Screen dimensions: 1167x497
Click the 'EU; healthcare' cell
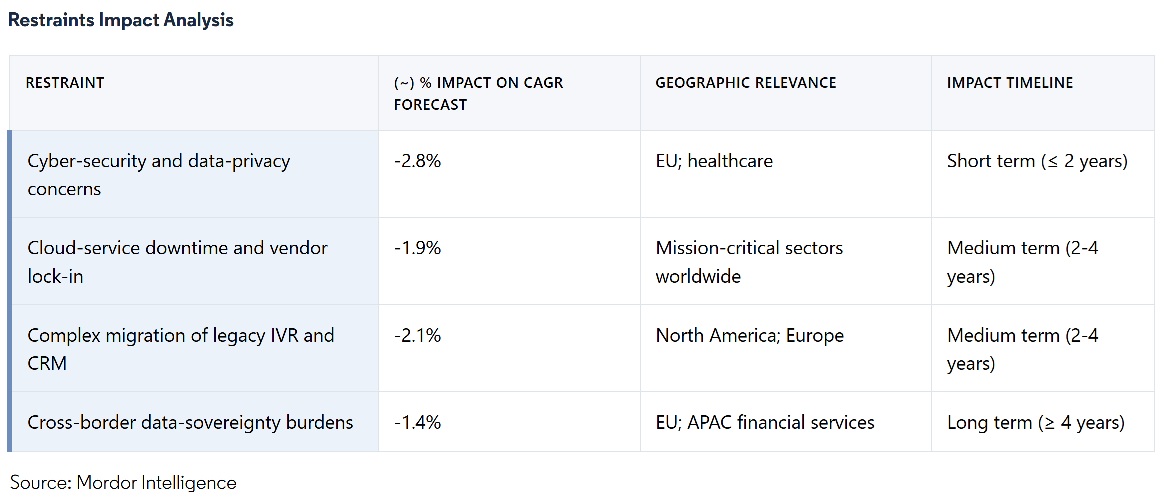pos(713,161)
